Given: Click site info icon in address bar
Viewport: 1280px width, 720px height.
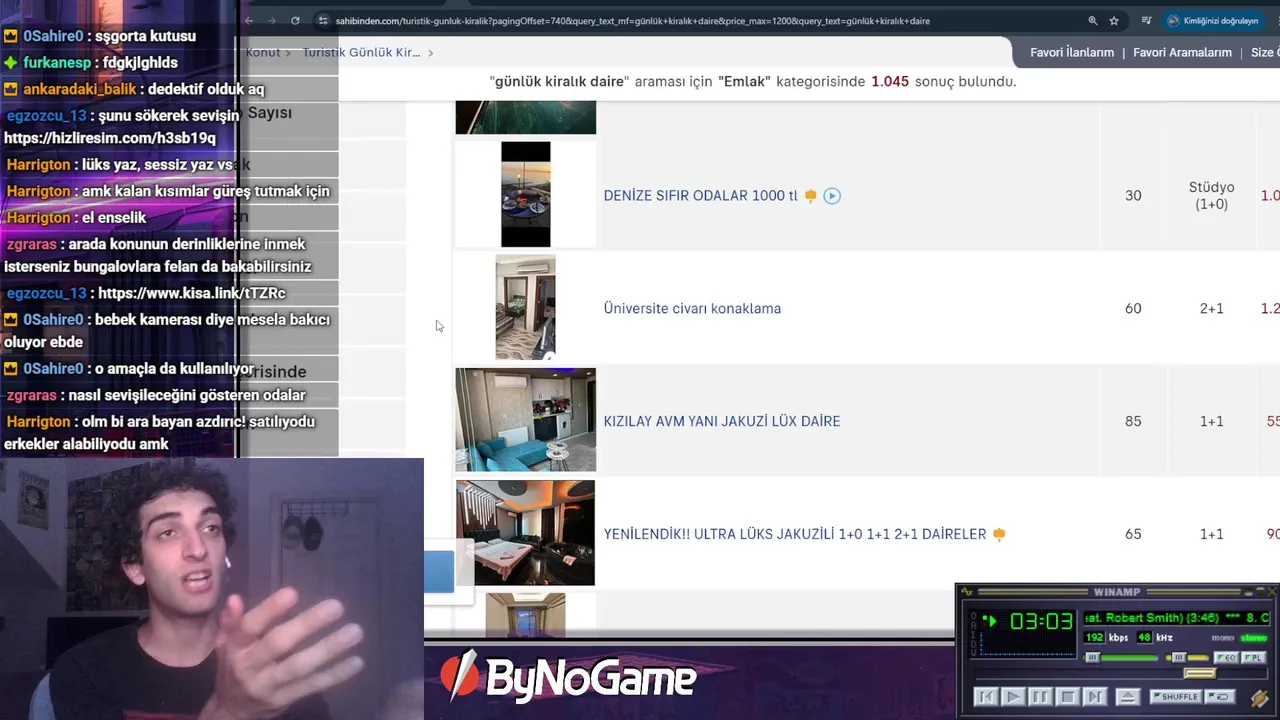Looking at the screenshot, I should click(x=322, y=20).
